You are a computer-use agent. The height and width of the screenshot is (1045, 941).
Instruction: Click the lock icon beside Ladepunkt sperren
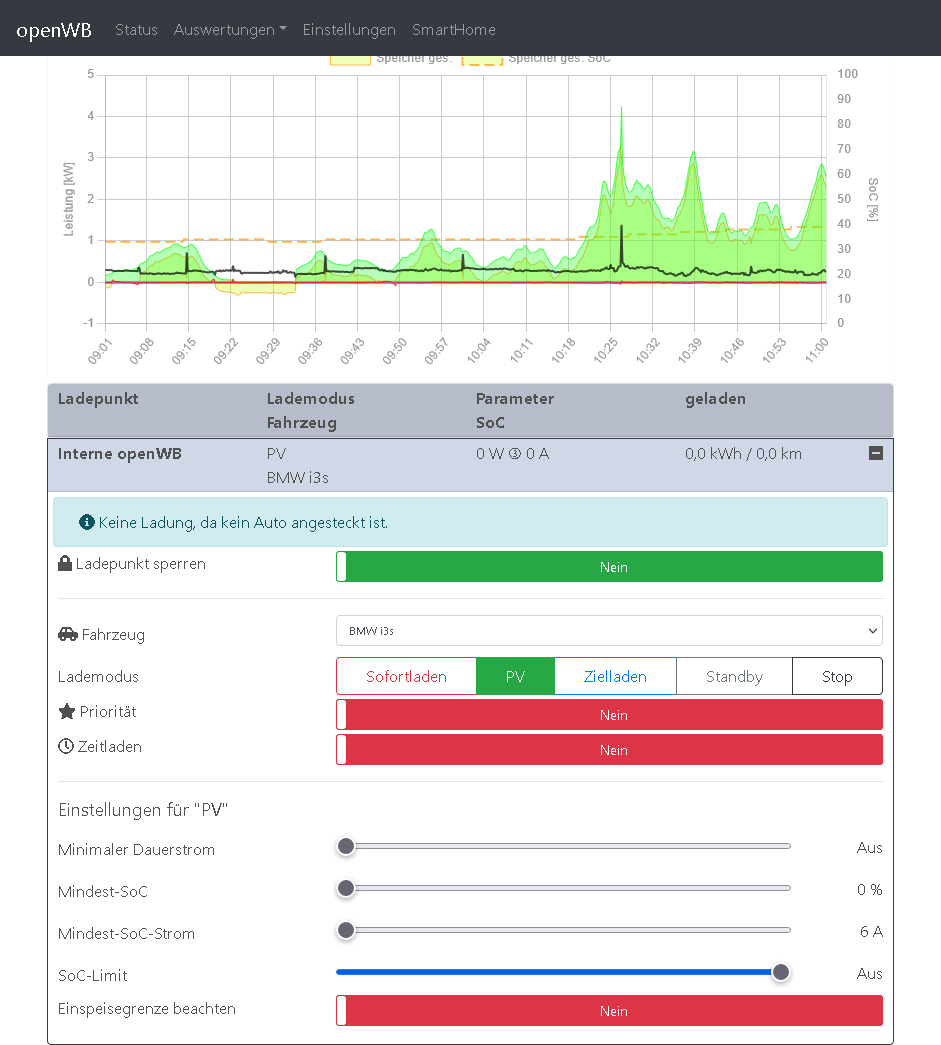pyautogui.click(x=65, y=564)
